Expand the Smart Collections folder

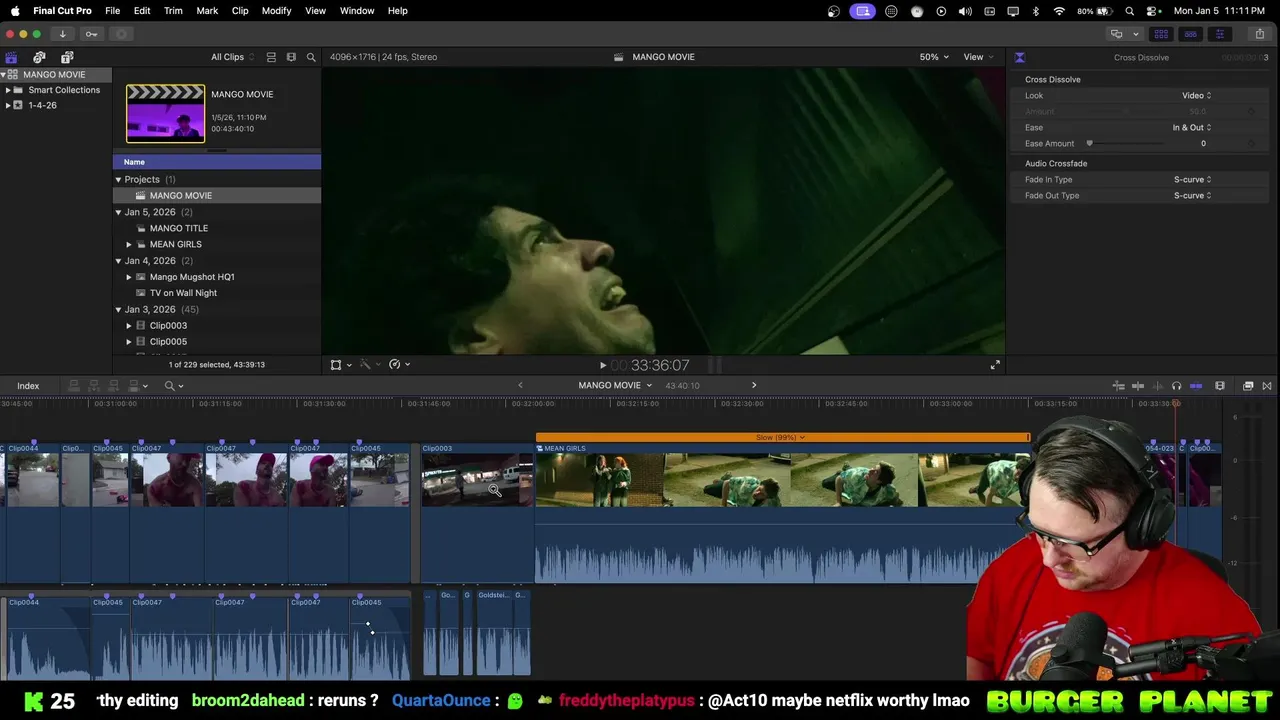coord(8,90)
